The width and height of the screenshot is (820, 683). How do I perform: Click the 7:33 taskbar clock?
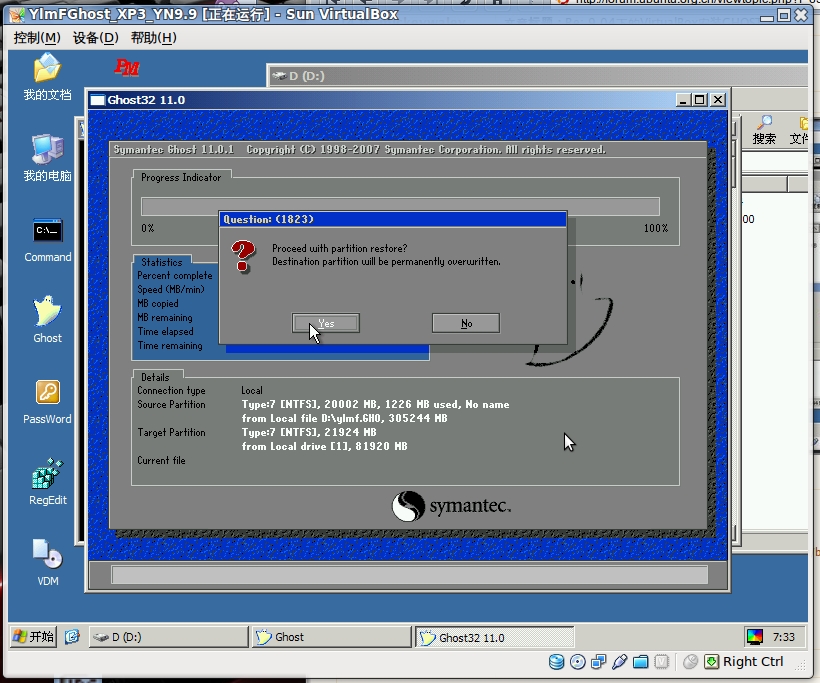pos(783,637)
